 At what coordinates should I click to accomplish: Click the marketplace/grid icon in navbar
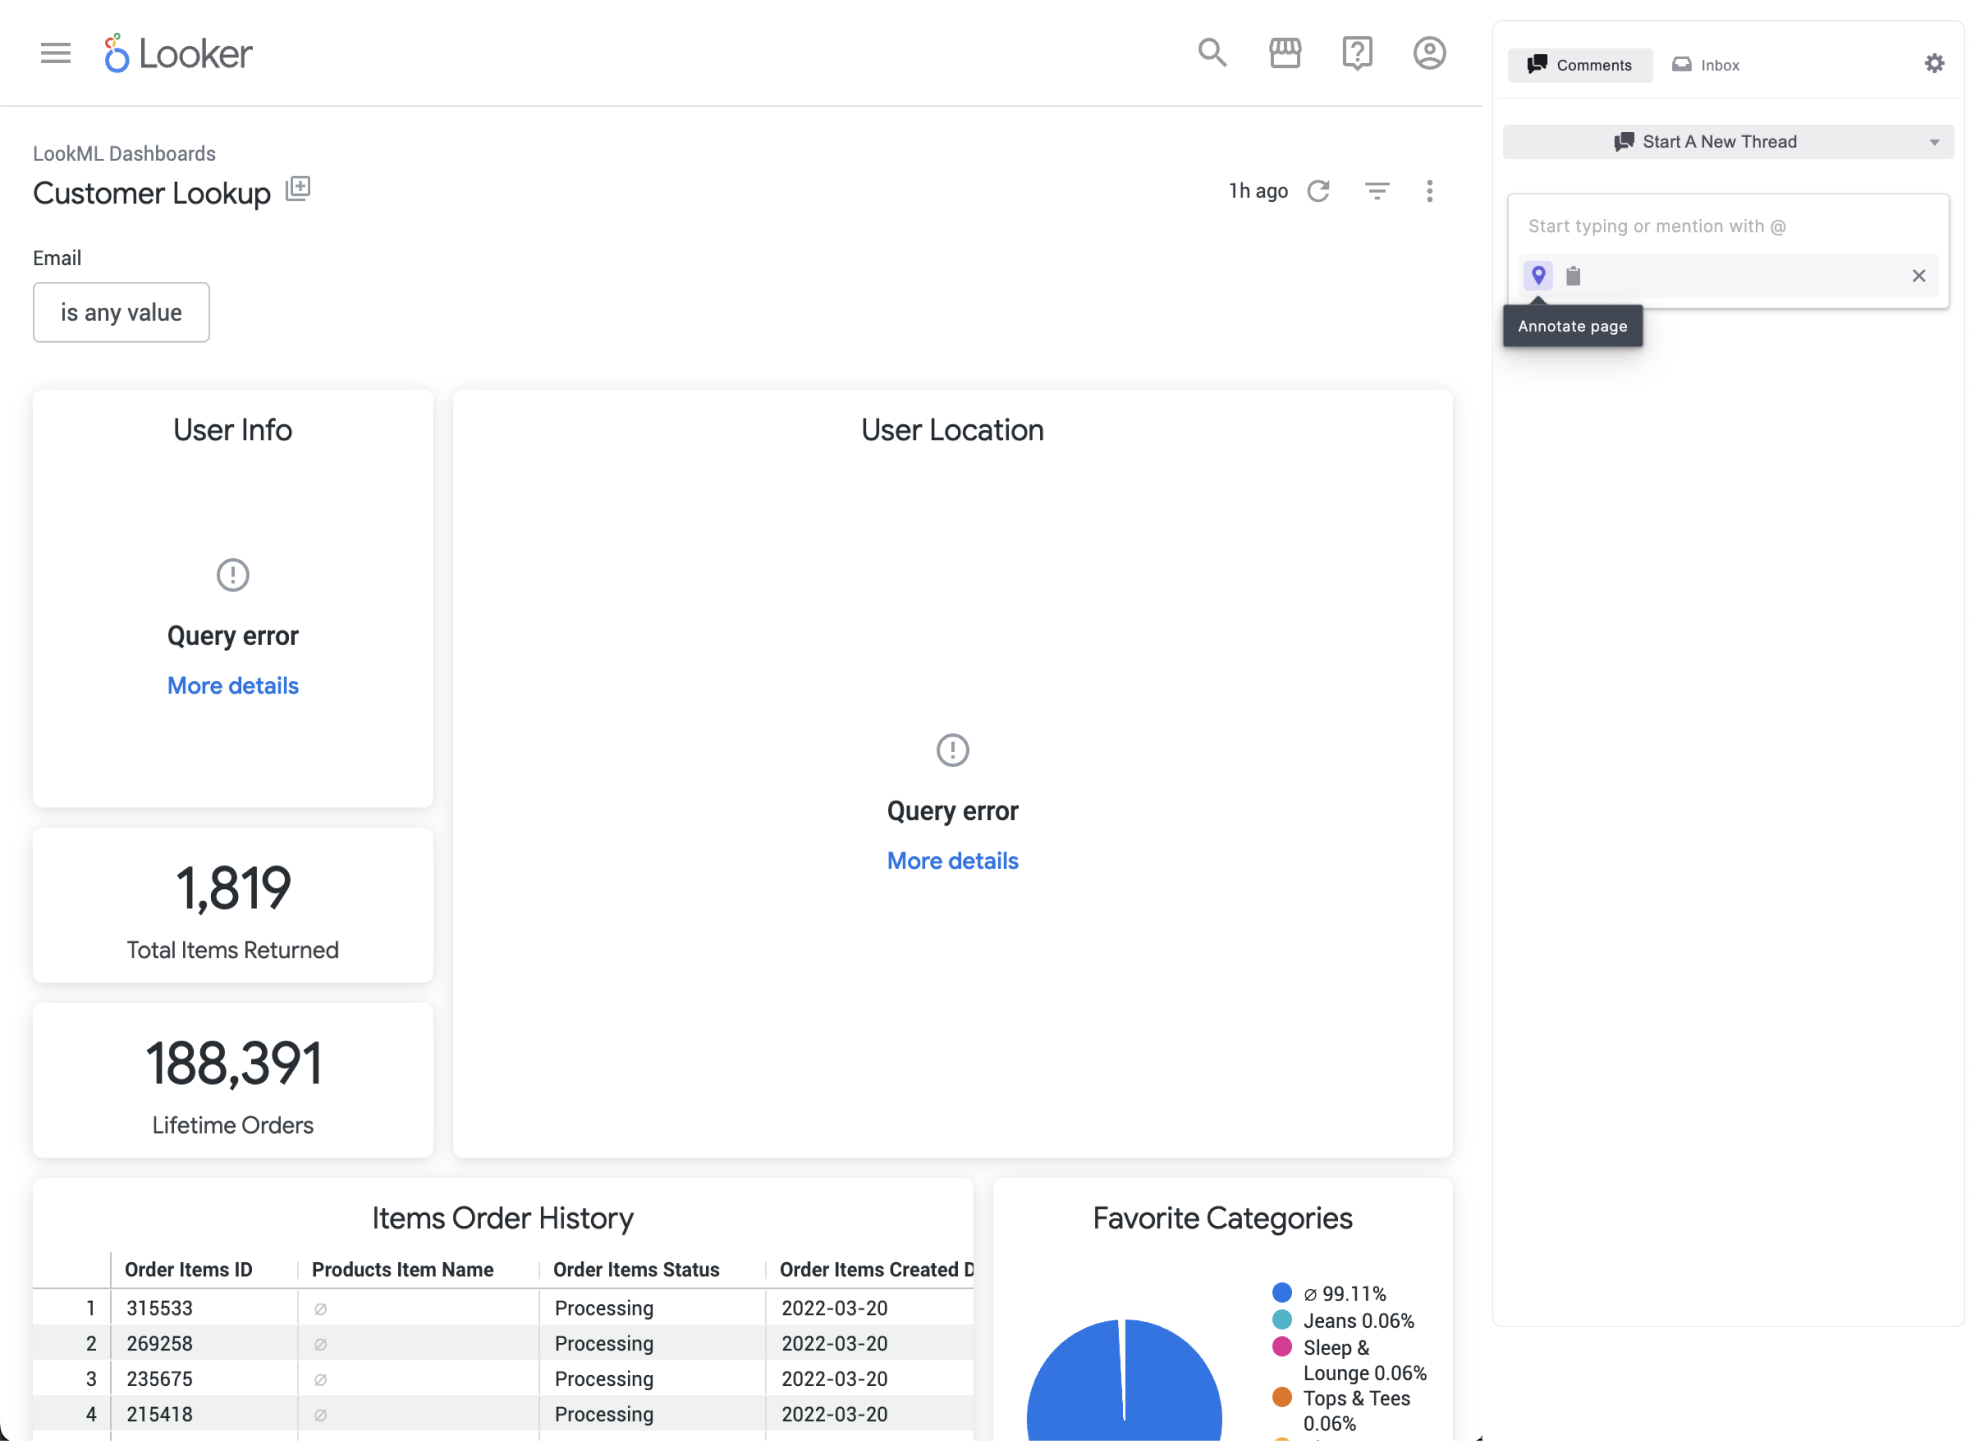pyautogui.click(x=1285, y=52)
